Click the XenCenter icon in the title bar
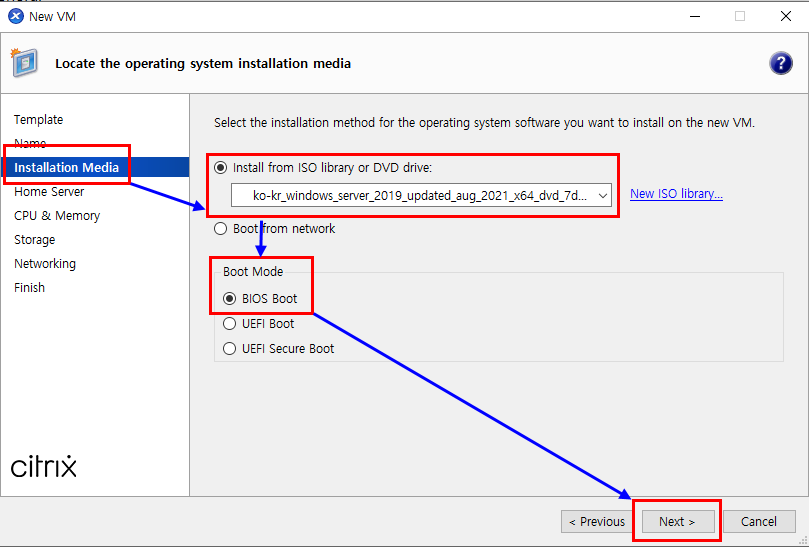 click(16, 17)
